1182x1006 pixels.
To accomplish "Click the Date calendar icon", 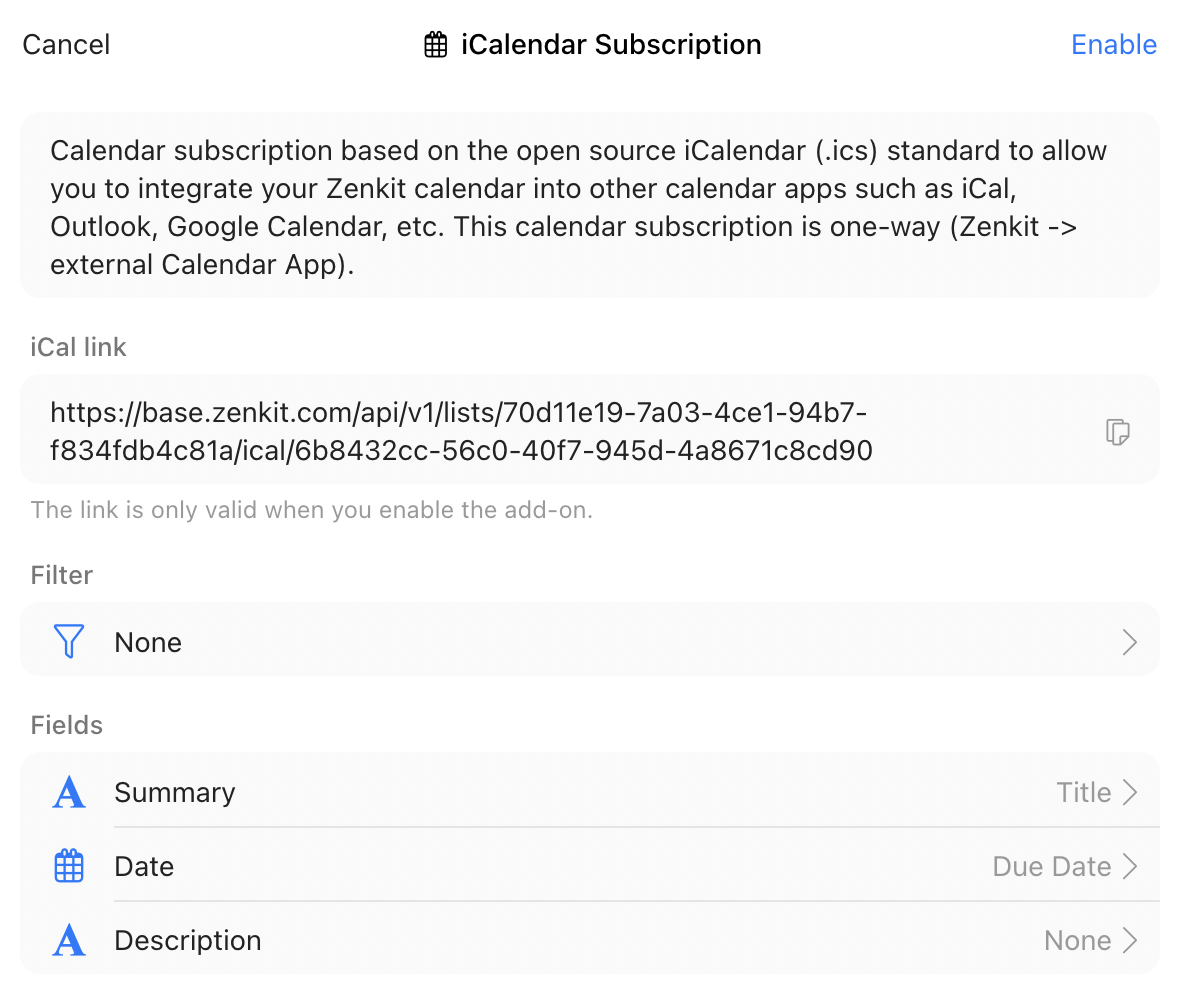I will click(69, 866).
